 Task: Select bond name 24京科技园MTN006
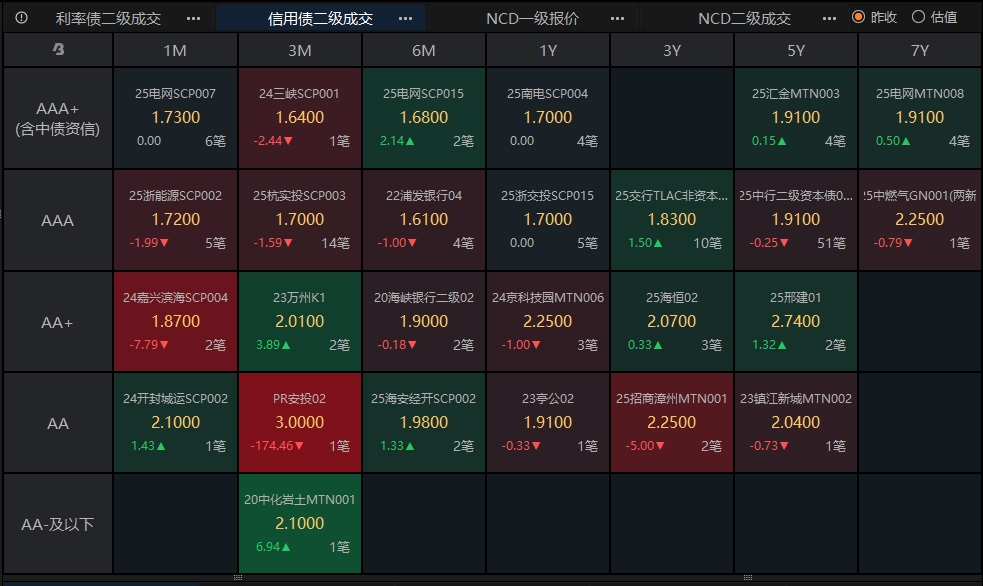pyautogui.click(x=547, y=298)
